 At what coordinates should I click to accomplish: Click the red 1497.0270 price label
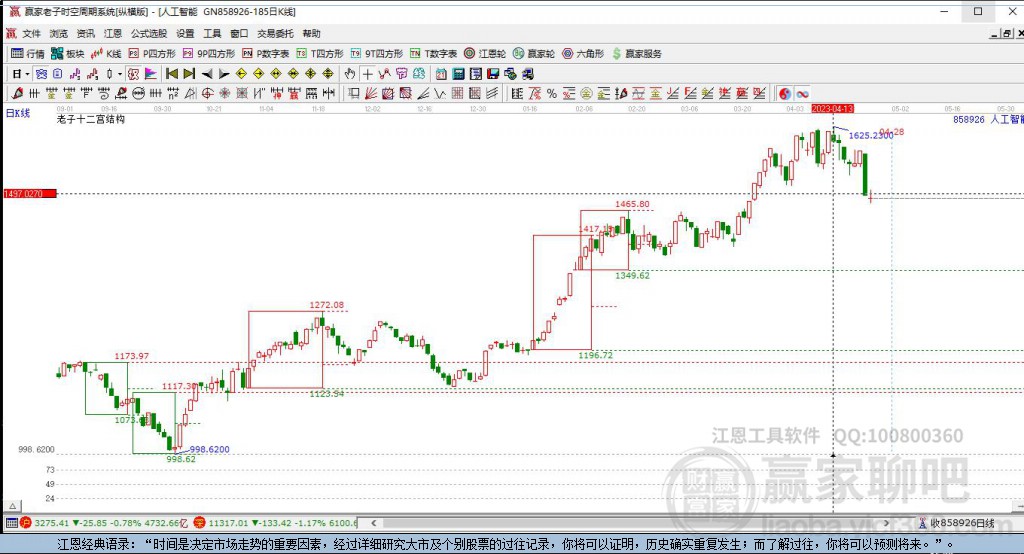[x=30, y=193]
